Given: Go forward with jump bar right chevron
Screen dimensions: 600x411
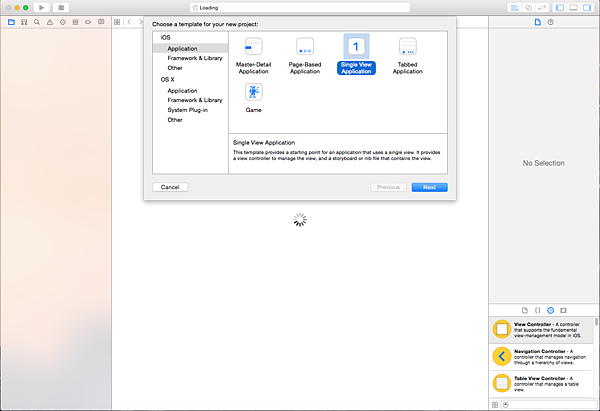Looking at the screenshot, I should pos(140,22).
